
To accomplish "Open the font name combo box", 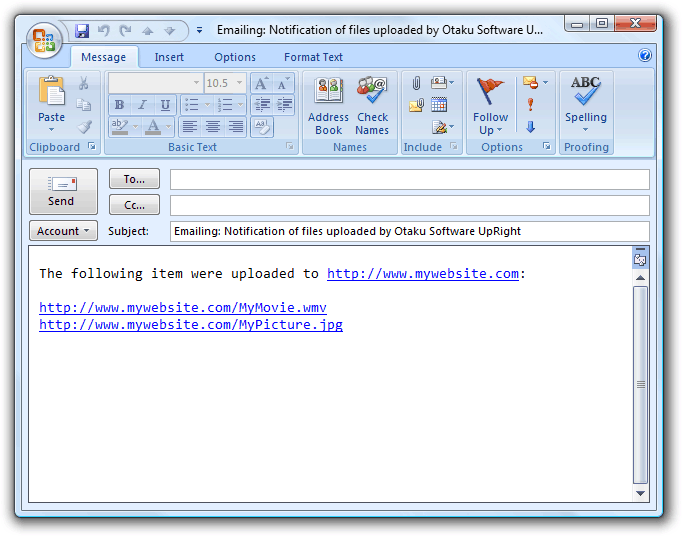I will (155, 83).
